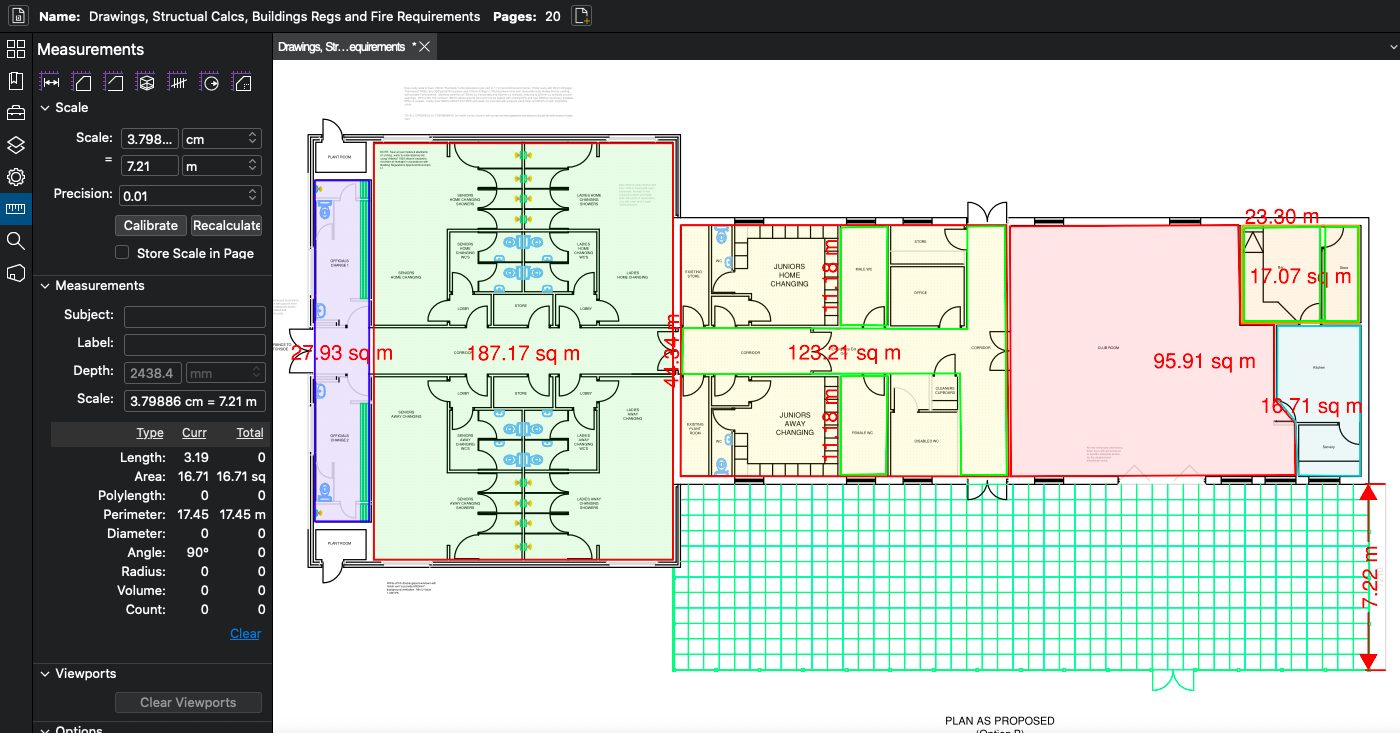The height and width of the screenshot is (733, 1400).
Task: Click the add page icon next to Pages 20
Action: tap(582, 16)
